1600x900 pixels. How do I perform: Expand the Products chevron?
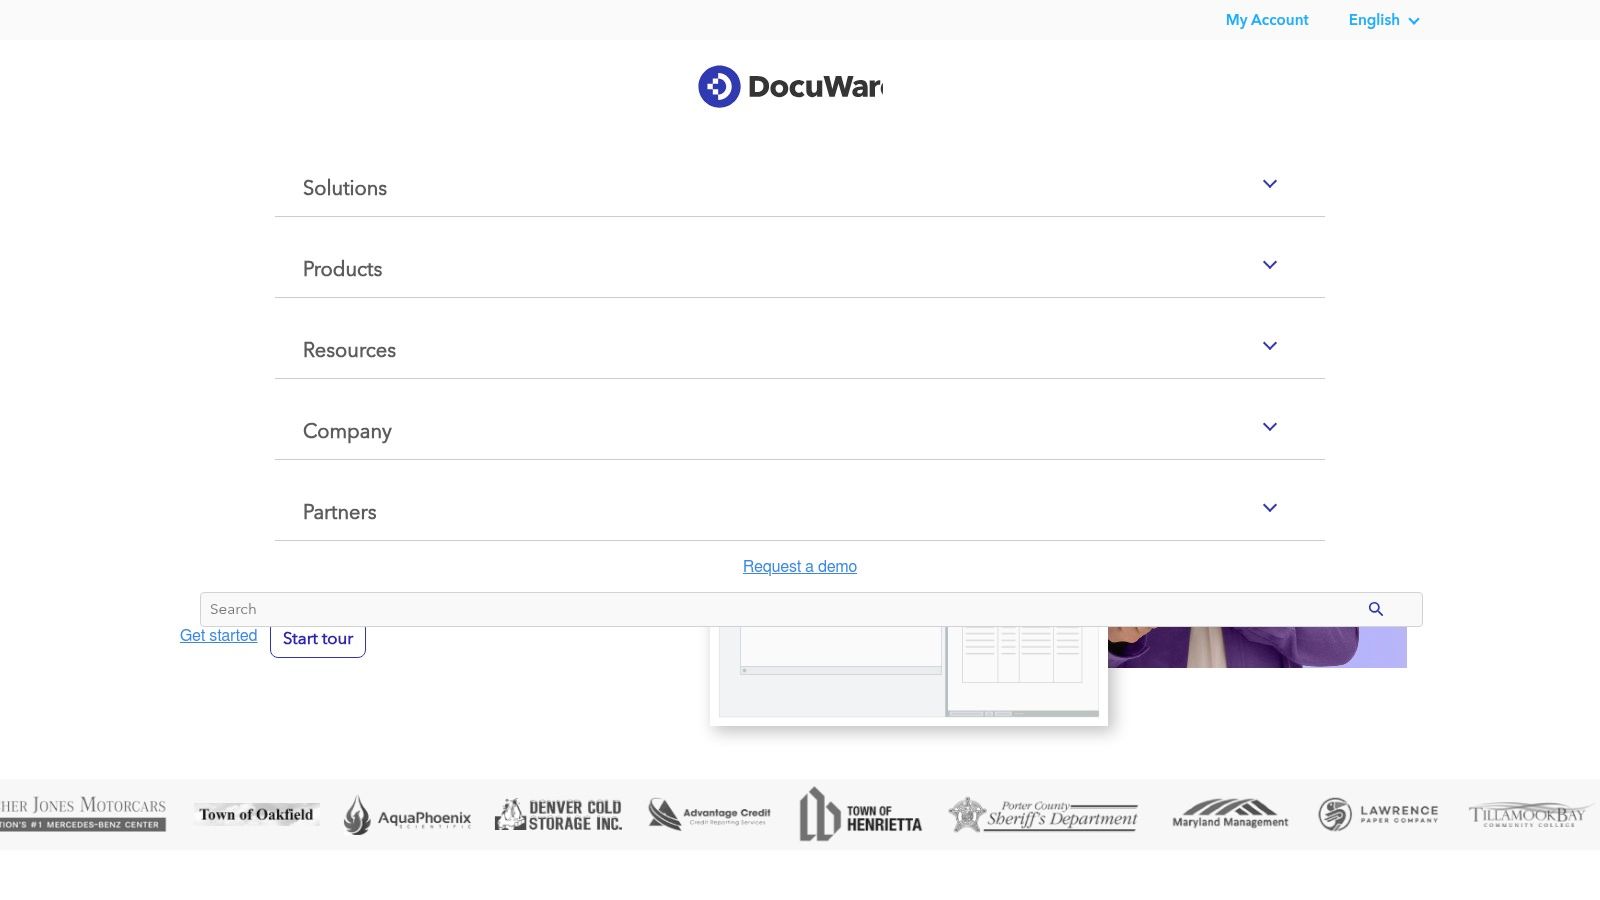click(x=1270, y=265)
